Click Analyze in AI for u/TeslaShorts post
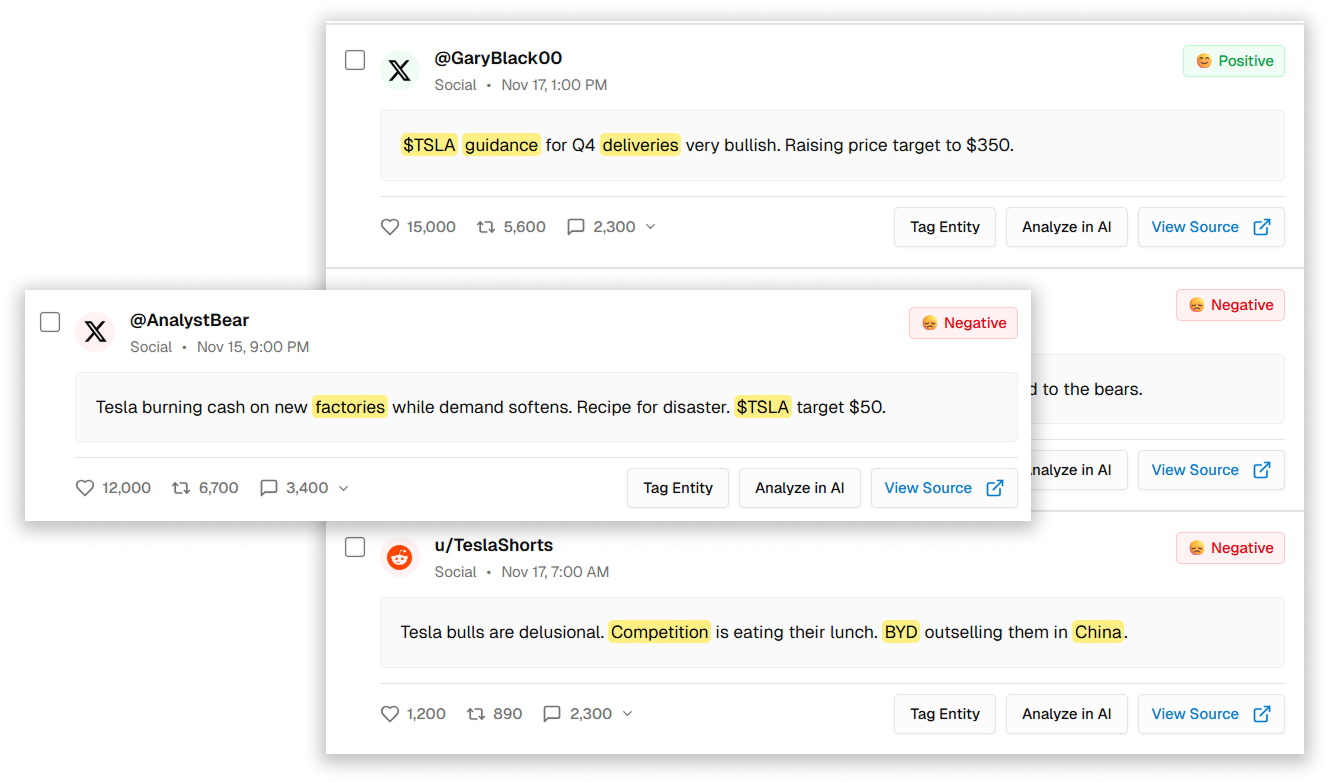Image resolution: width=1329 pixels, height=783 pixels. [x=1066, y=714]
